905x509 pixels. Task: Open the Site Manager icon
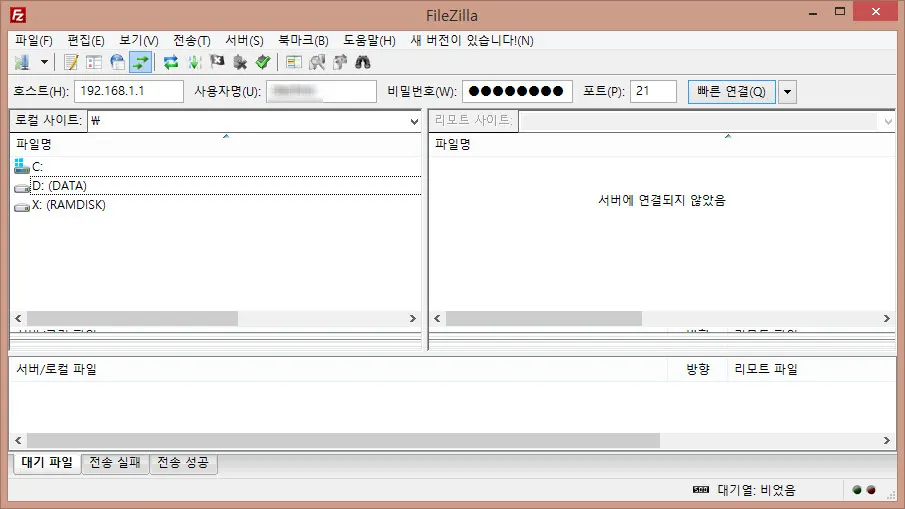click(x=22, y=62)
